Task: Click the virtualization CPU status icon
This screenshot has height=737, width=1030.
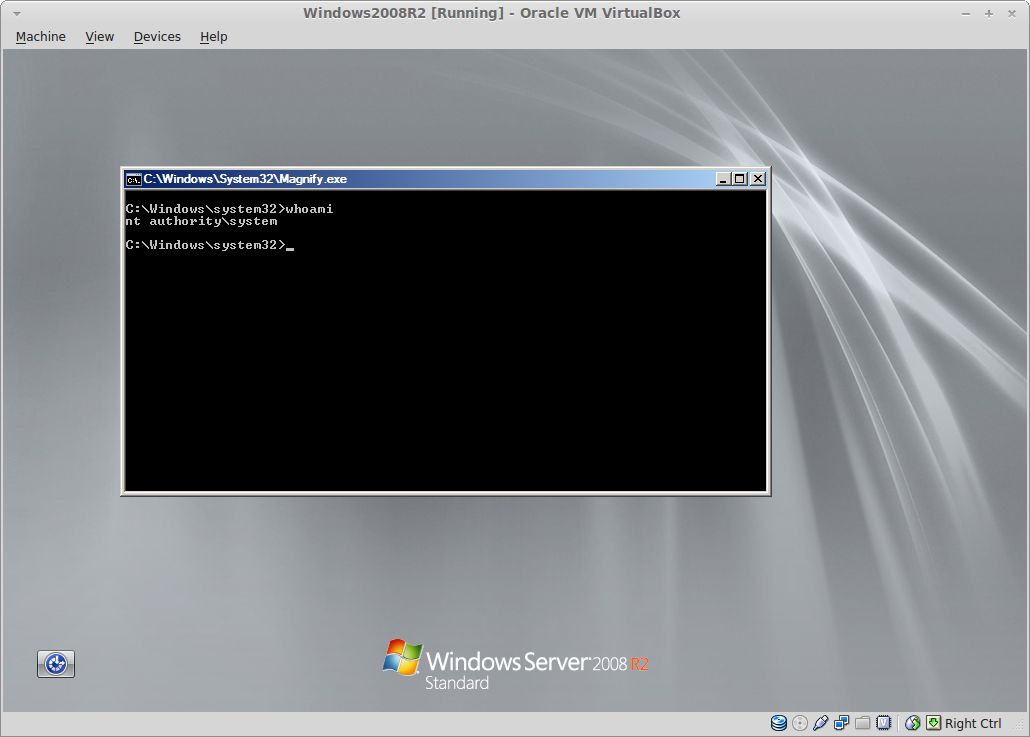Action: coord(884,723)
